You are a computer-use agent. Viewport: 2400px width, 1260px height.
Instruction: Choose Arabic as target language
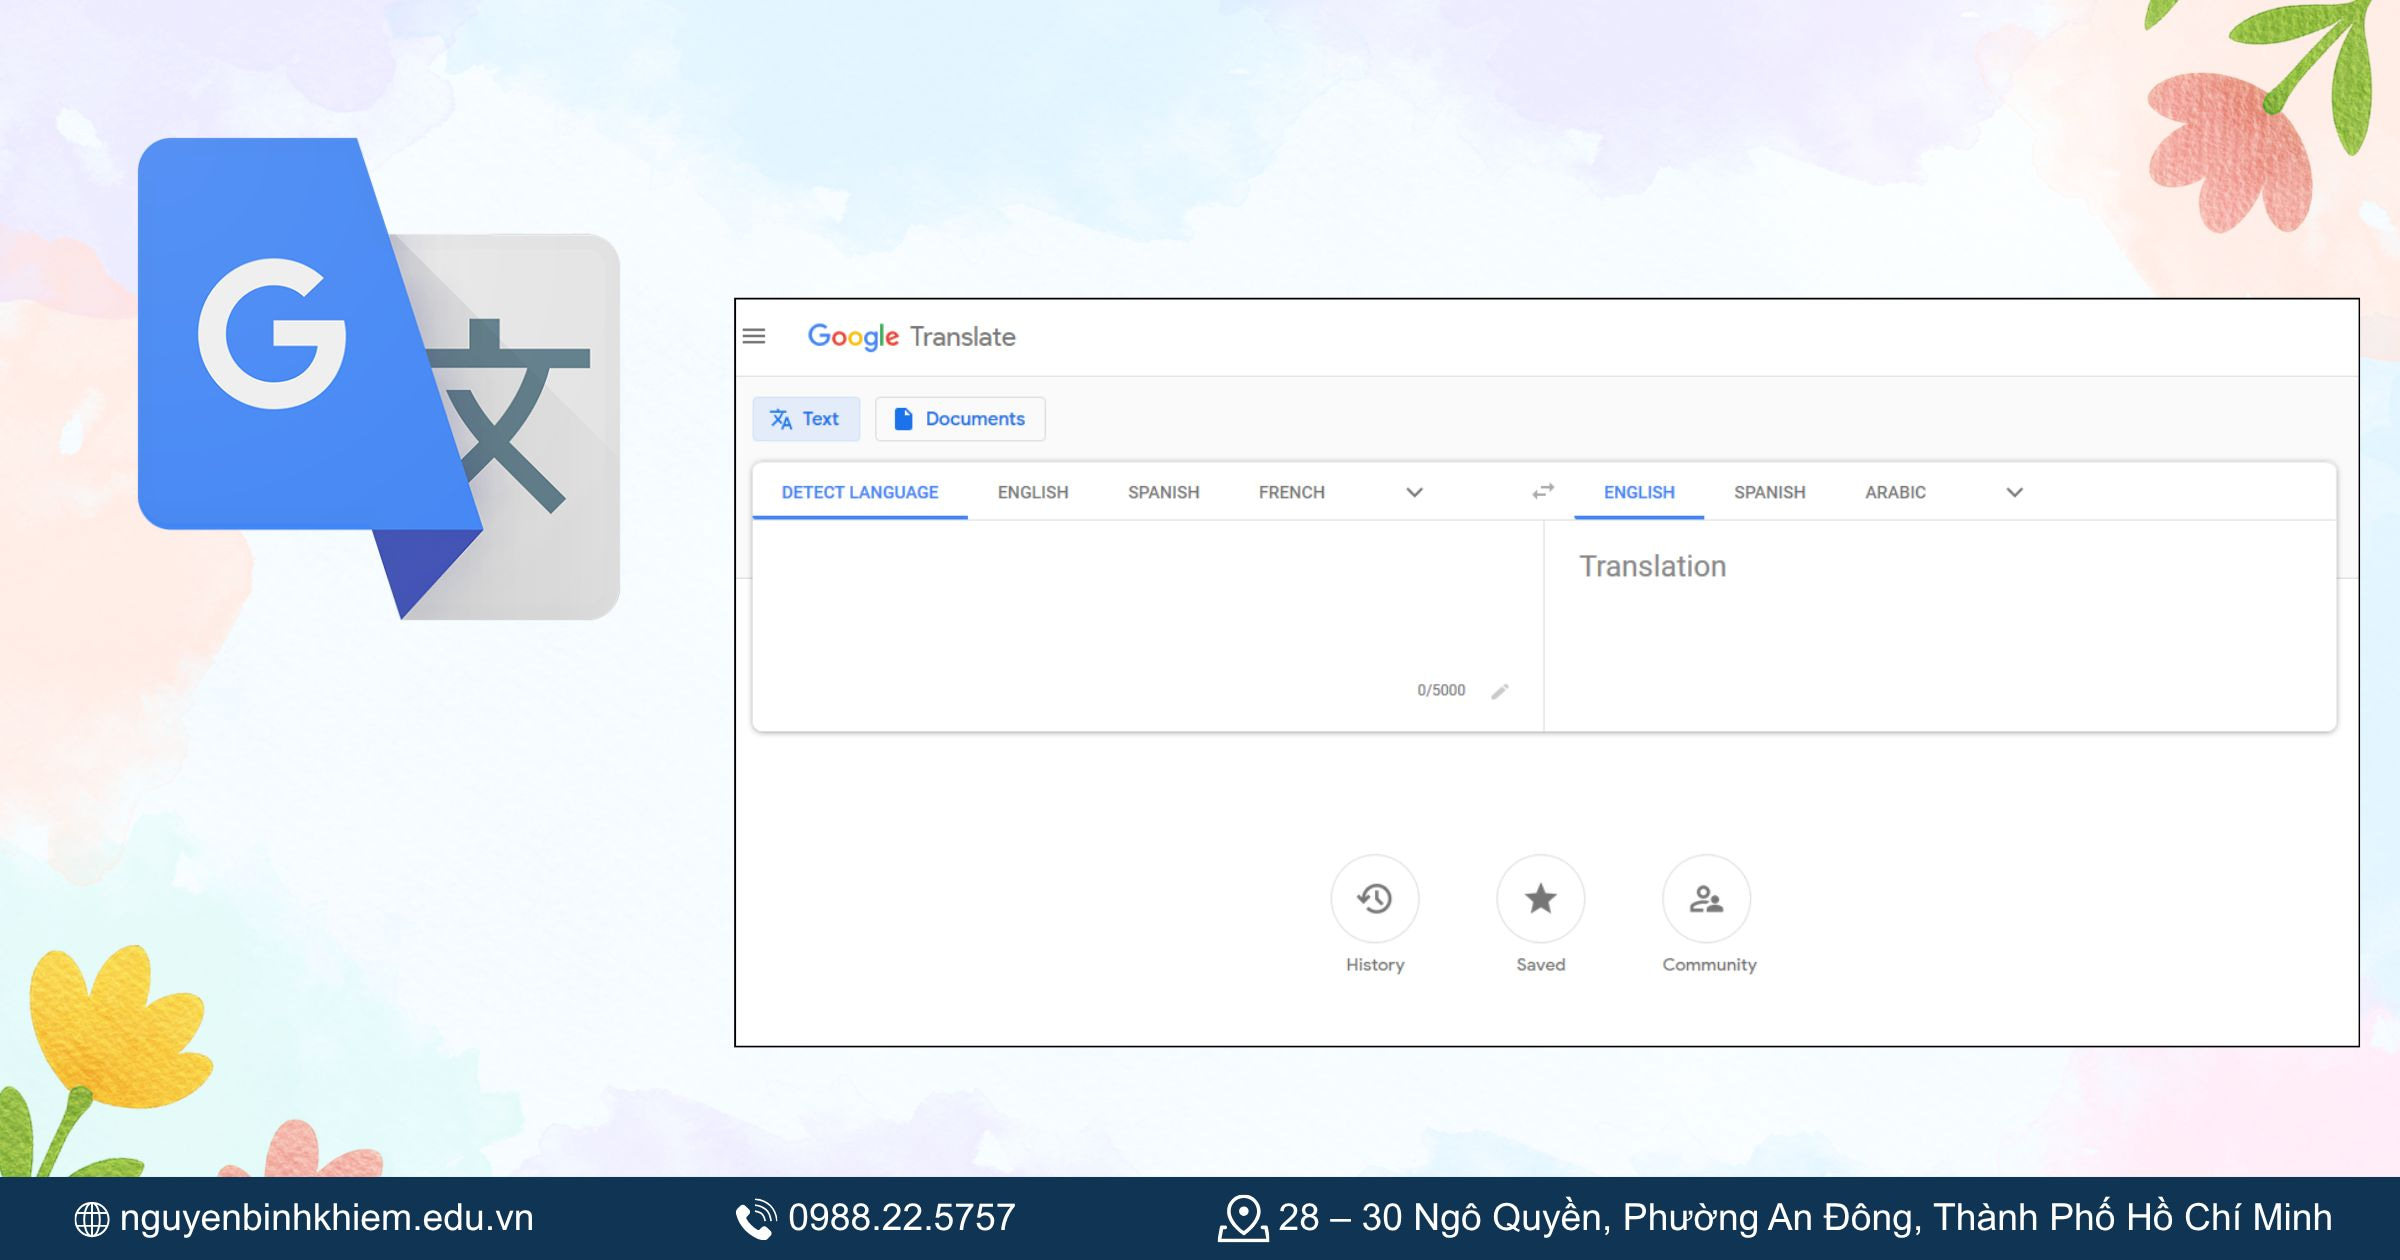coord(1895,492)
